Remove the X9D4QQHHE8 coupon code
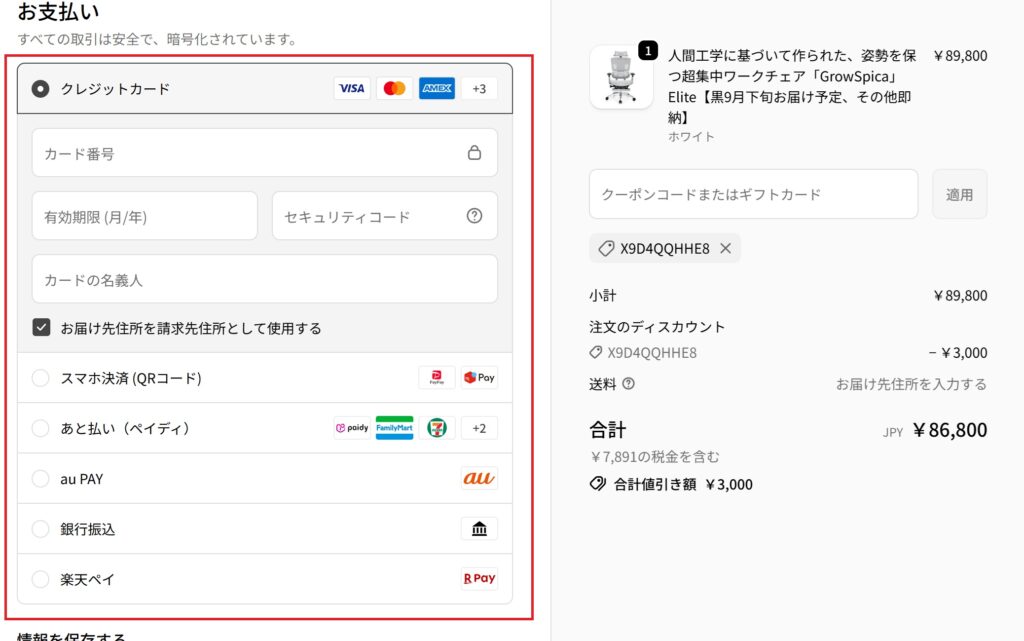The height and width of the screenshot is (641, 1024). pos(726,248)
